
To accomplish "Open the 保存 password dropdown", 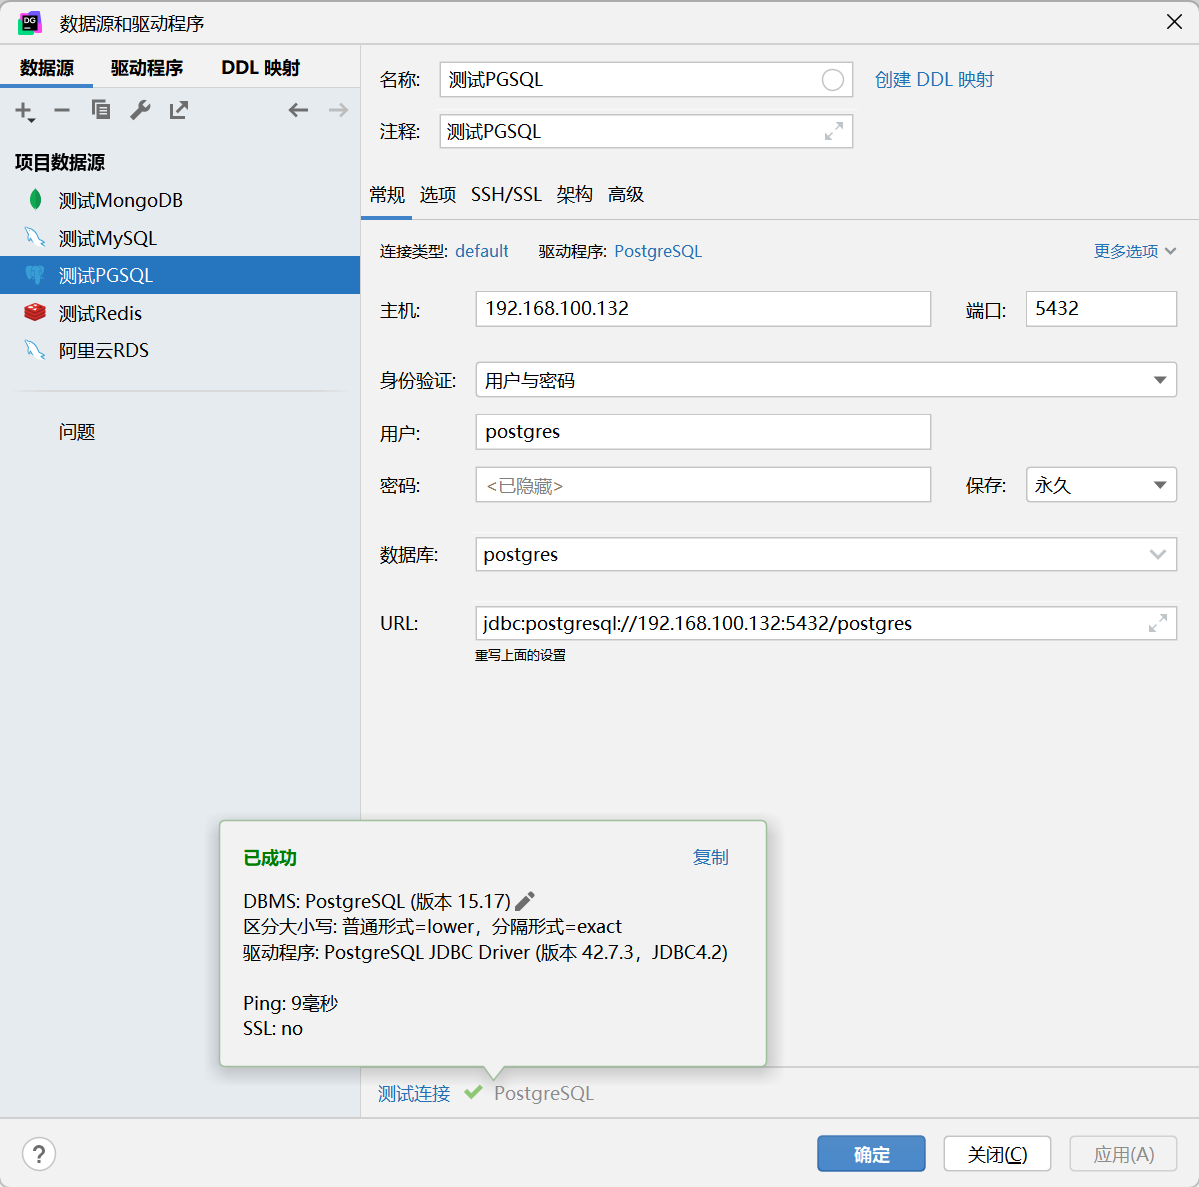I will [1101, 485].
